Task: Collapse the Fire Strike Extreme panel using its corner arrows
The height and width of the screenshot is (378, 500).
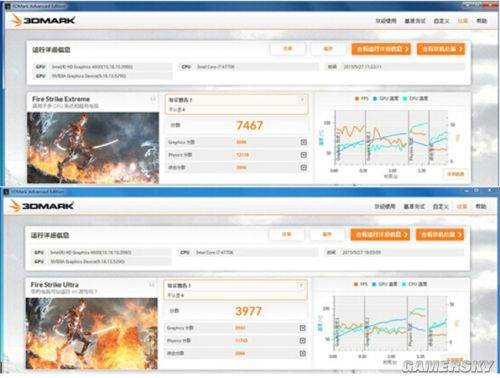Action: point(153,99)
